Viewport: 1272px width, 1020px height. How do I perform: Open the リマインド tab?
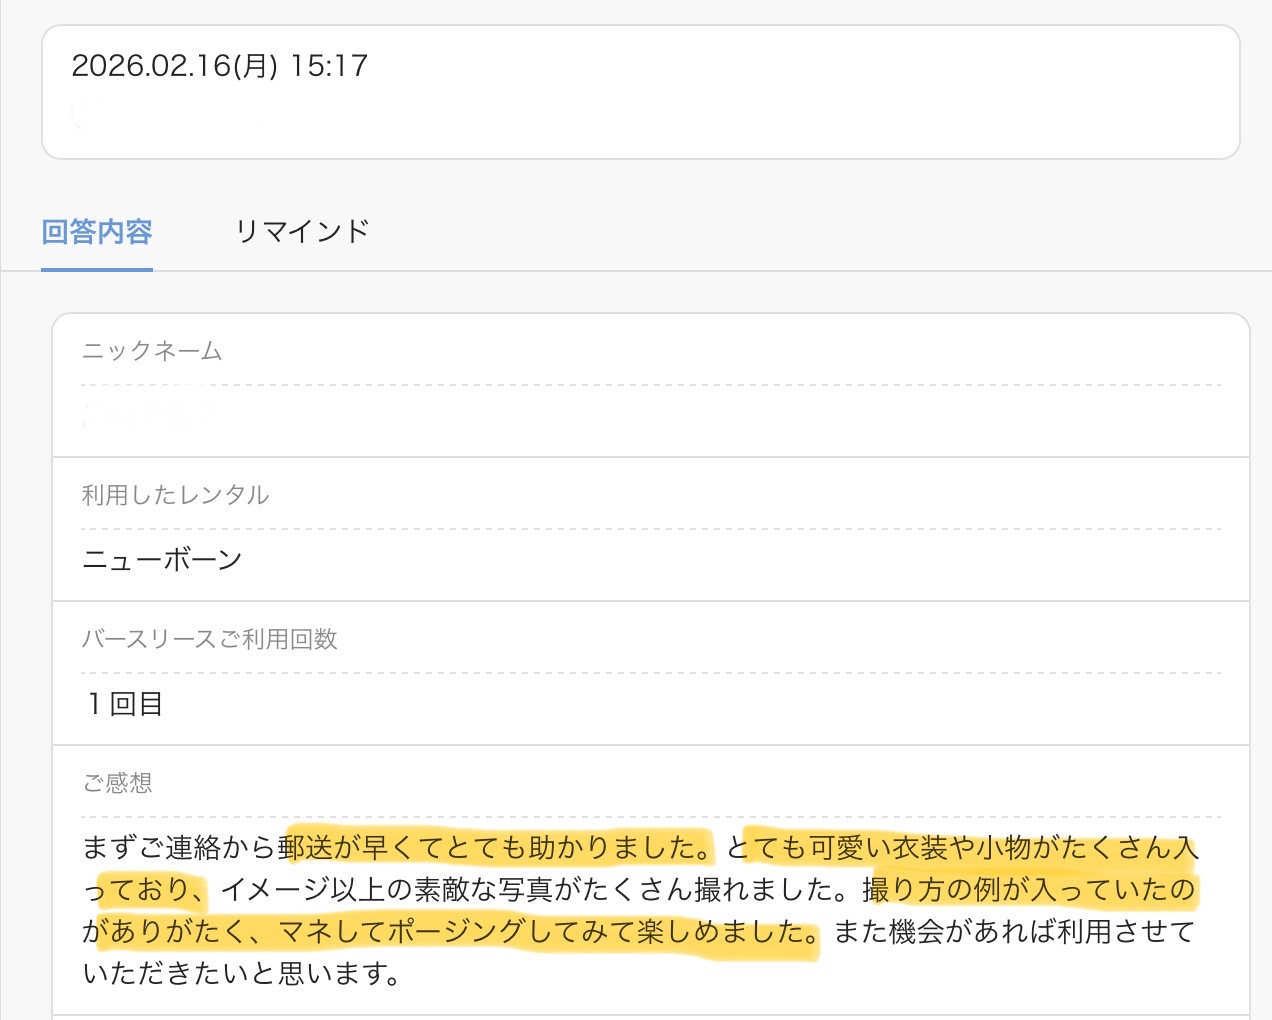click(302, 232)
